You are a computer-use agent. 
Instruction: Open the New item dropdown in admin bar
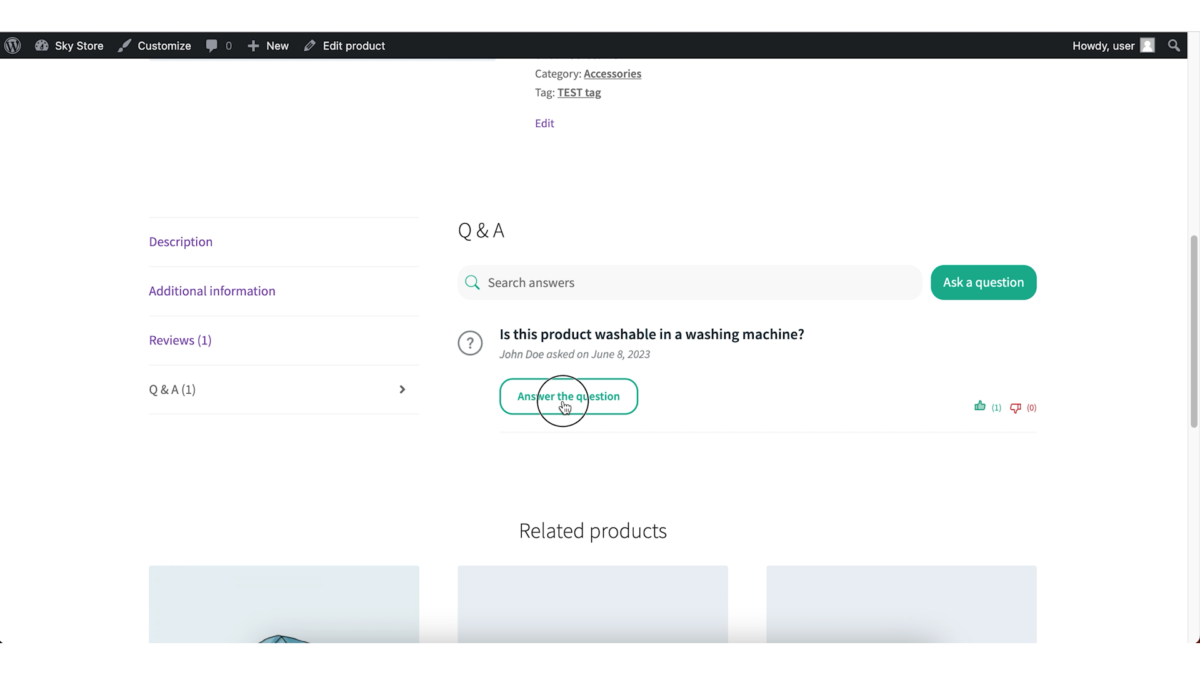point(268,45)
